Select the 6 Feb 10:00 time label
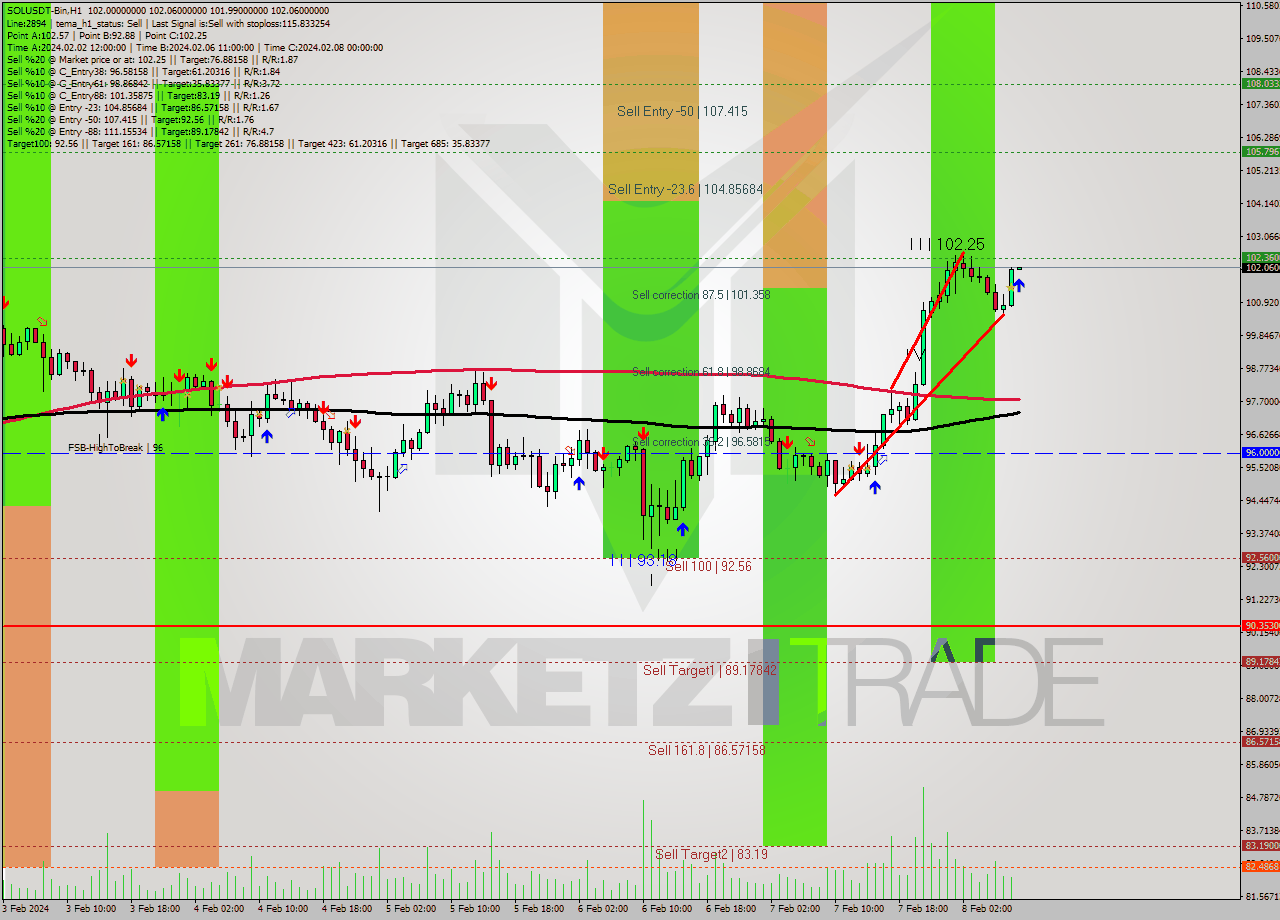 (666, 909)
